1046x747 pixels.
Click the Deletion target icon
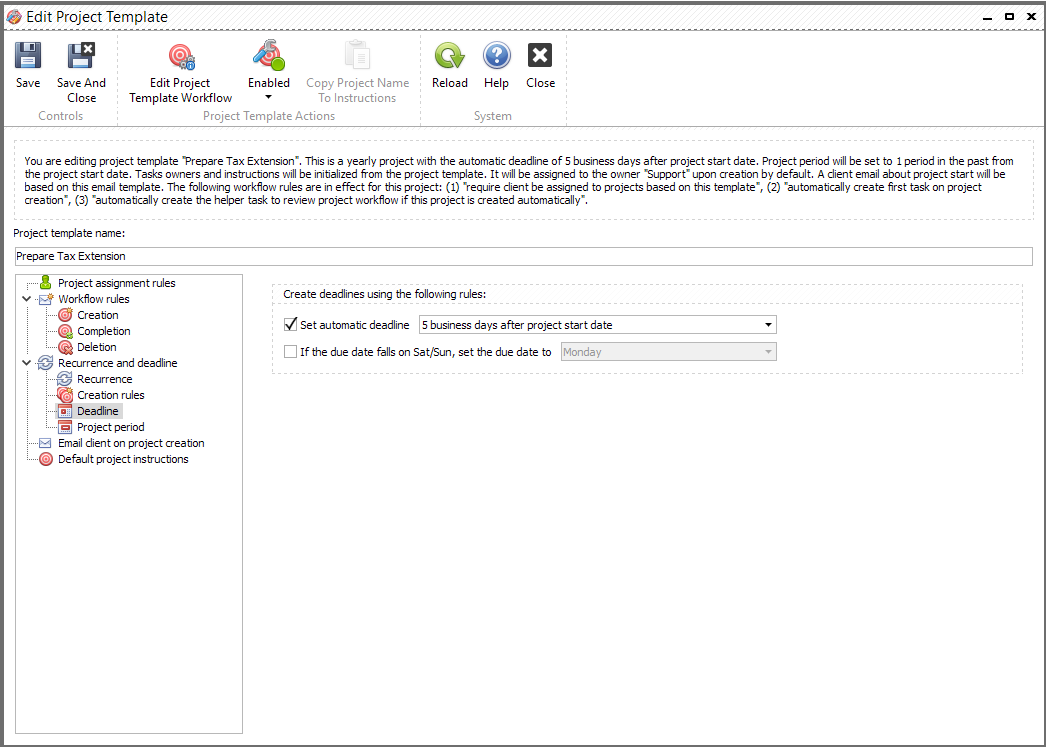tap(65, 347)
